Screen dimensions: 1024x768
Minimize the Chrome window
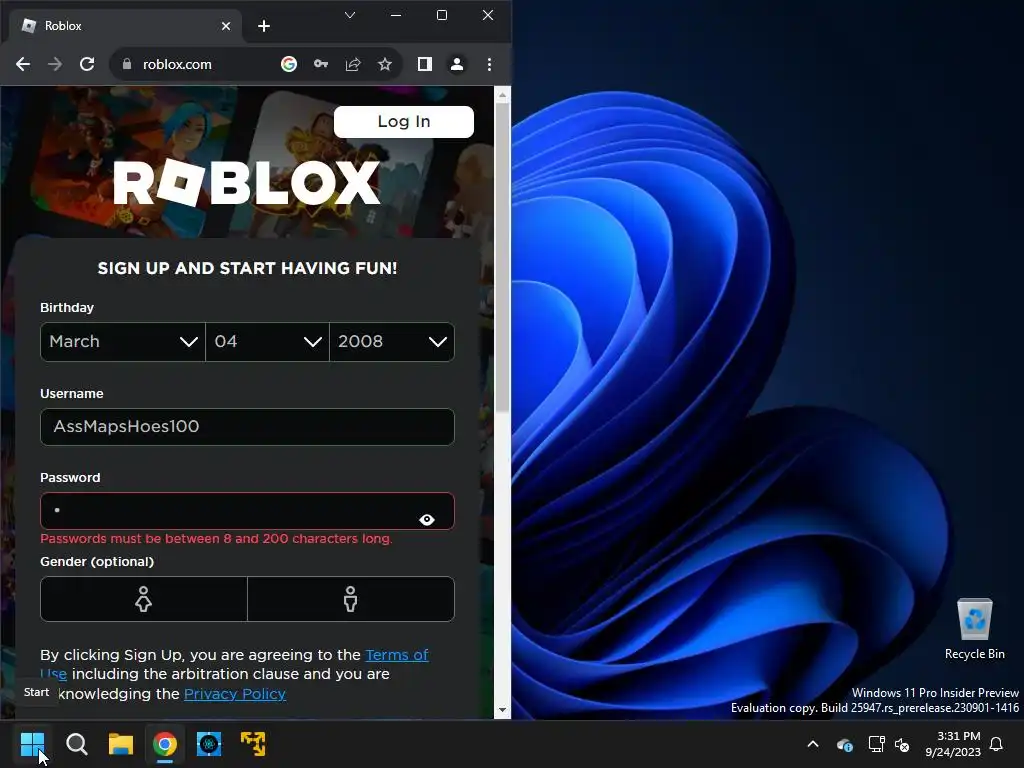coord(396,15)
